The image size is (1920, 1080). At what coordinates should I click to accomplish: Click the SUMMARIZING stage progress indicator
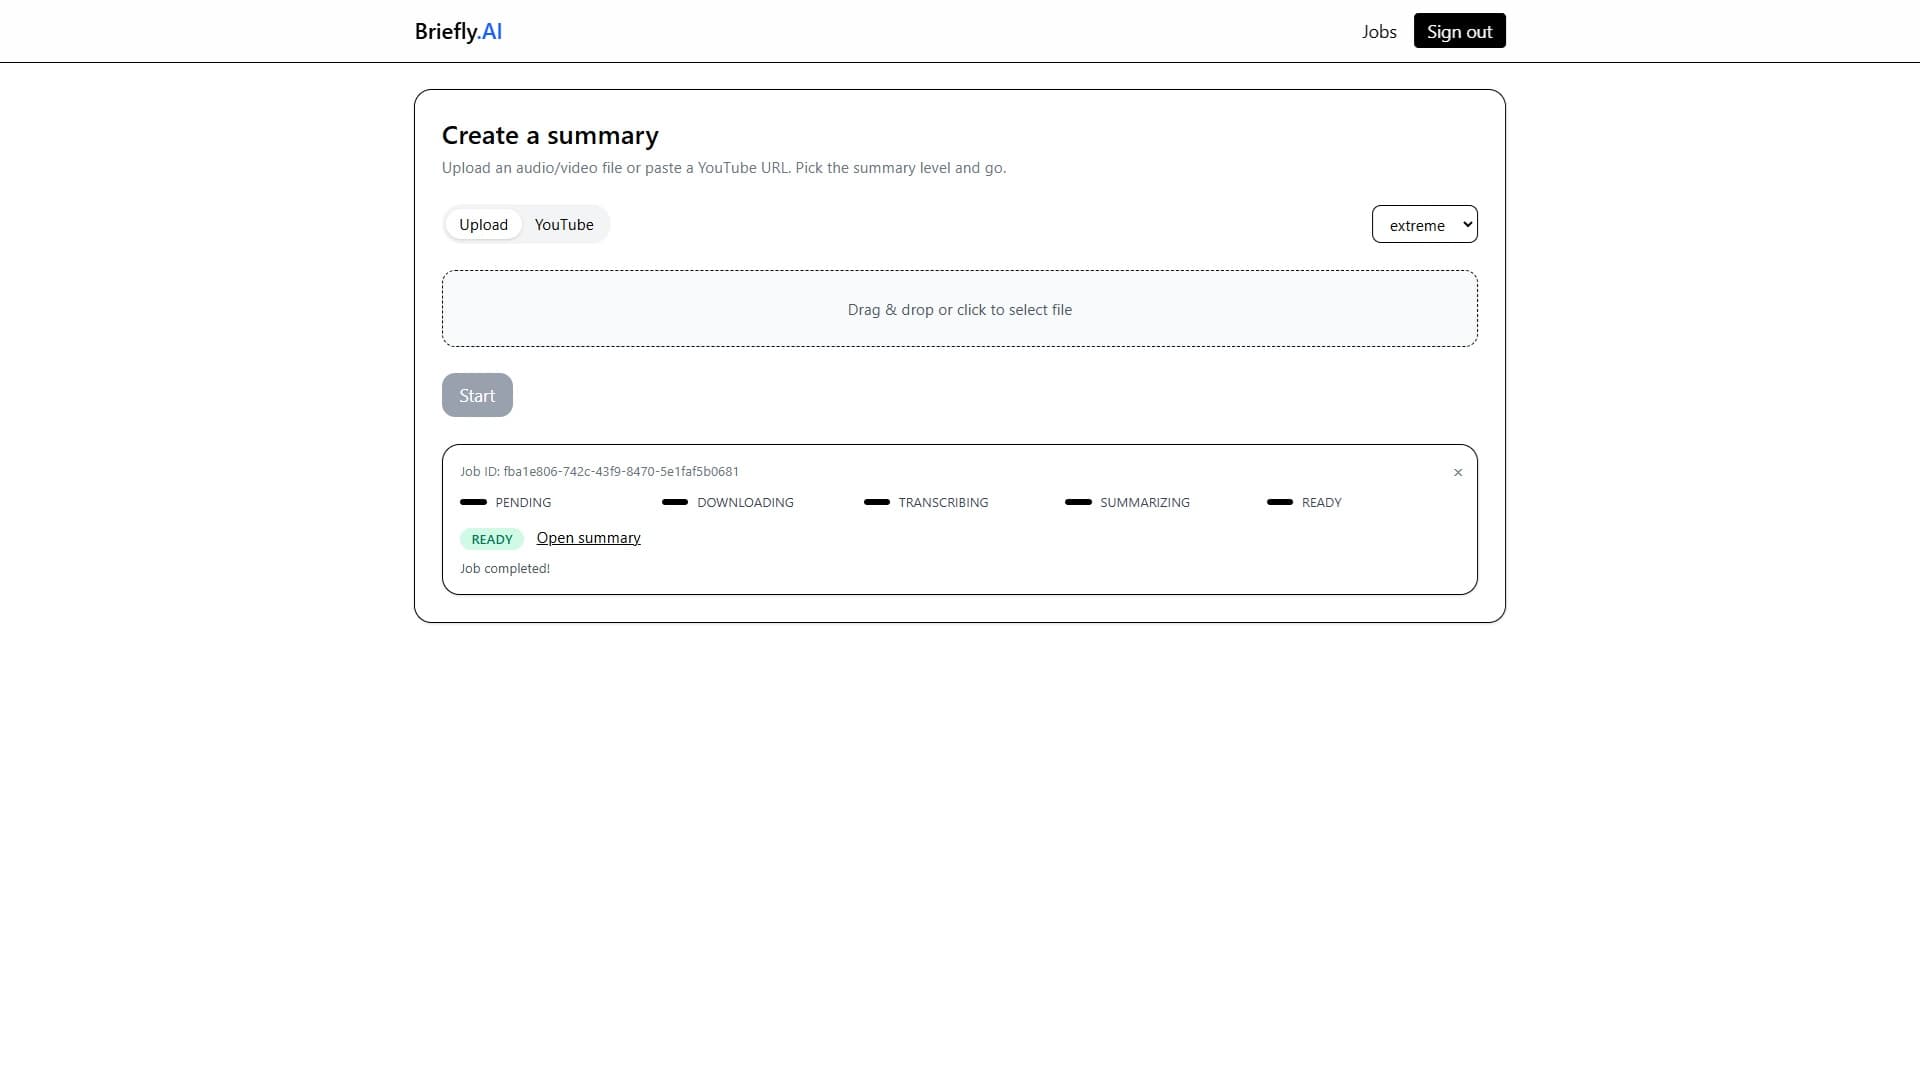point(1078,502)
